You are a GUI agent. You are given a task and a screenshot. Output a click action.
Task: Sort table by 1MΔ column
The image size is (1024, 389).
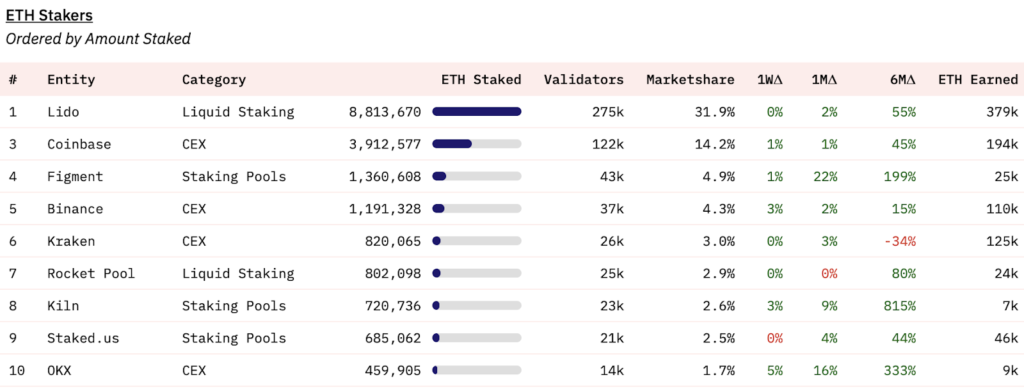click(824, 80)
